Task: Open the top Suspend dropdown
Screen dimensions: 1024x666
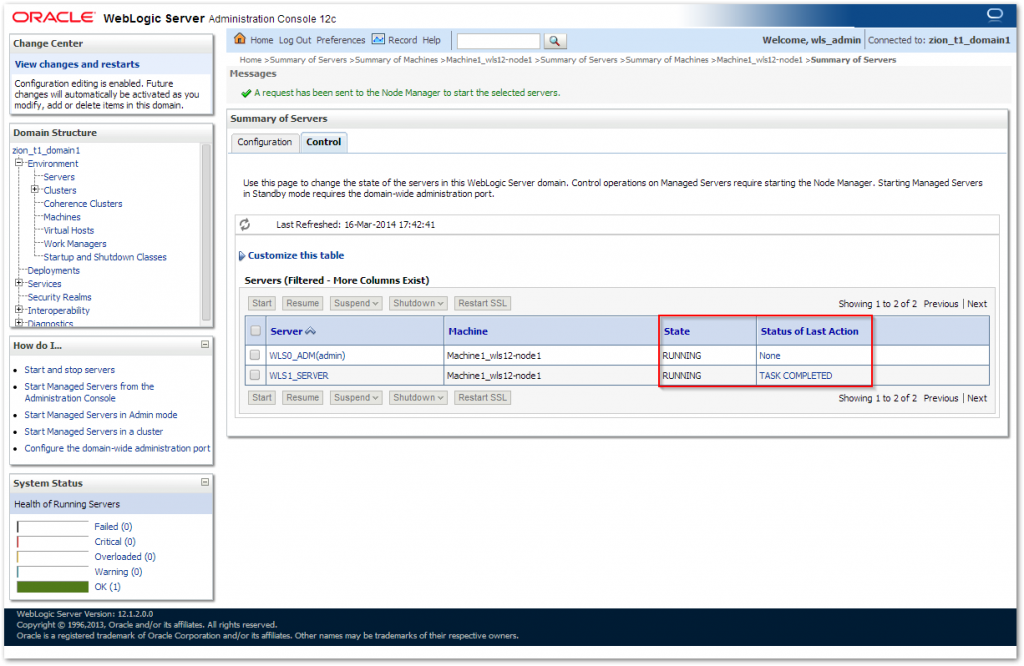Action: tap(356, 303)
